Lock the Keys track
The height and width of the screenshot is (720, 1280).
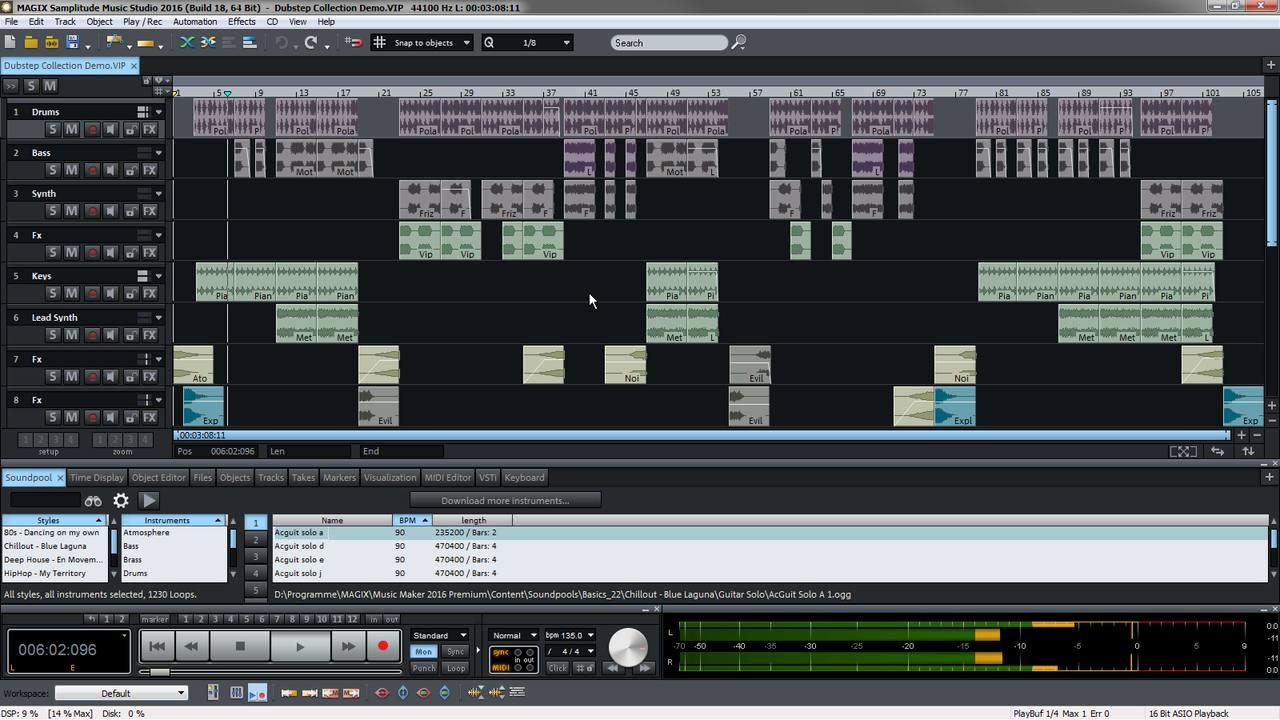130,293
